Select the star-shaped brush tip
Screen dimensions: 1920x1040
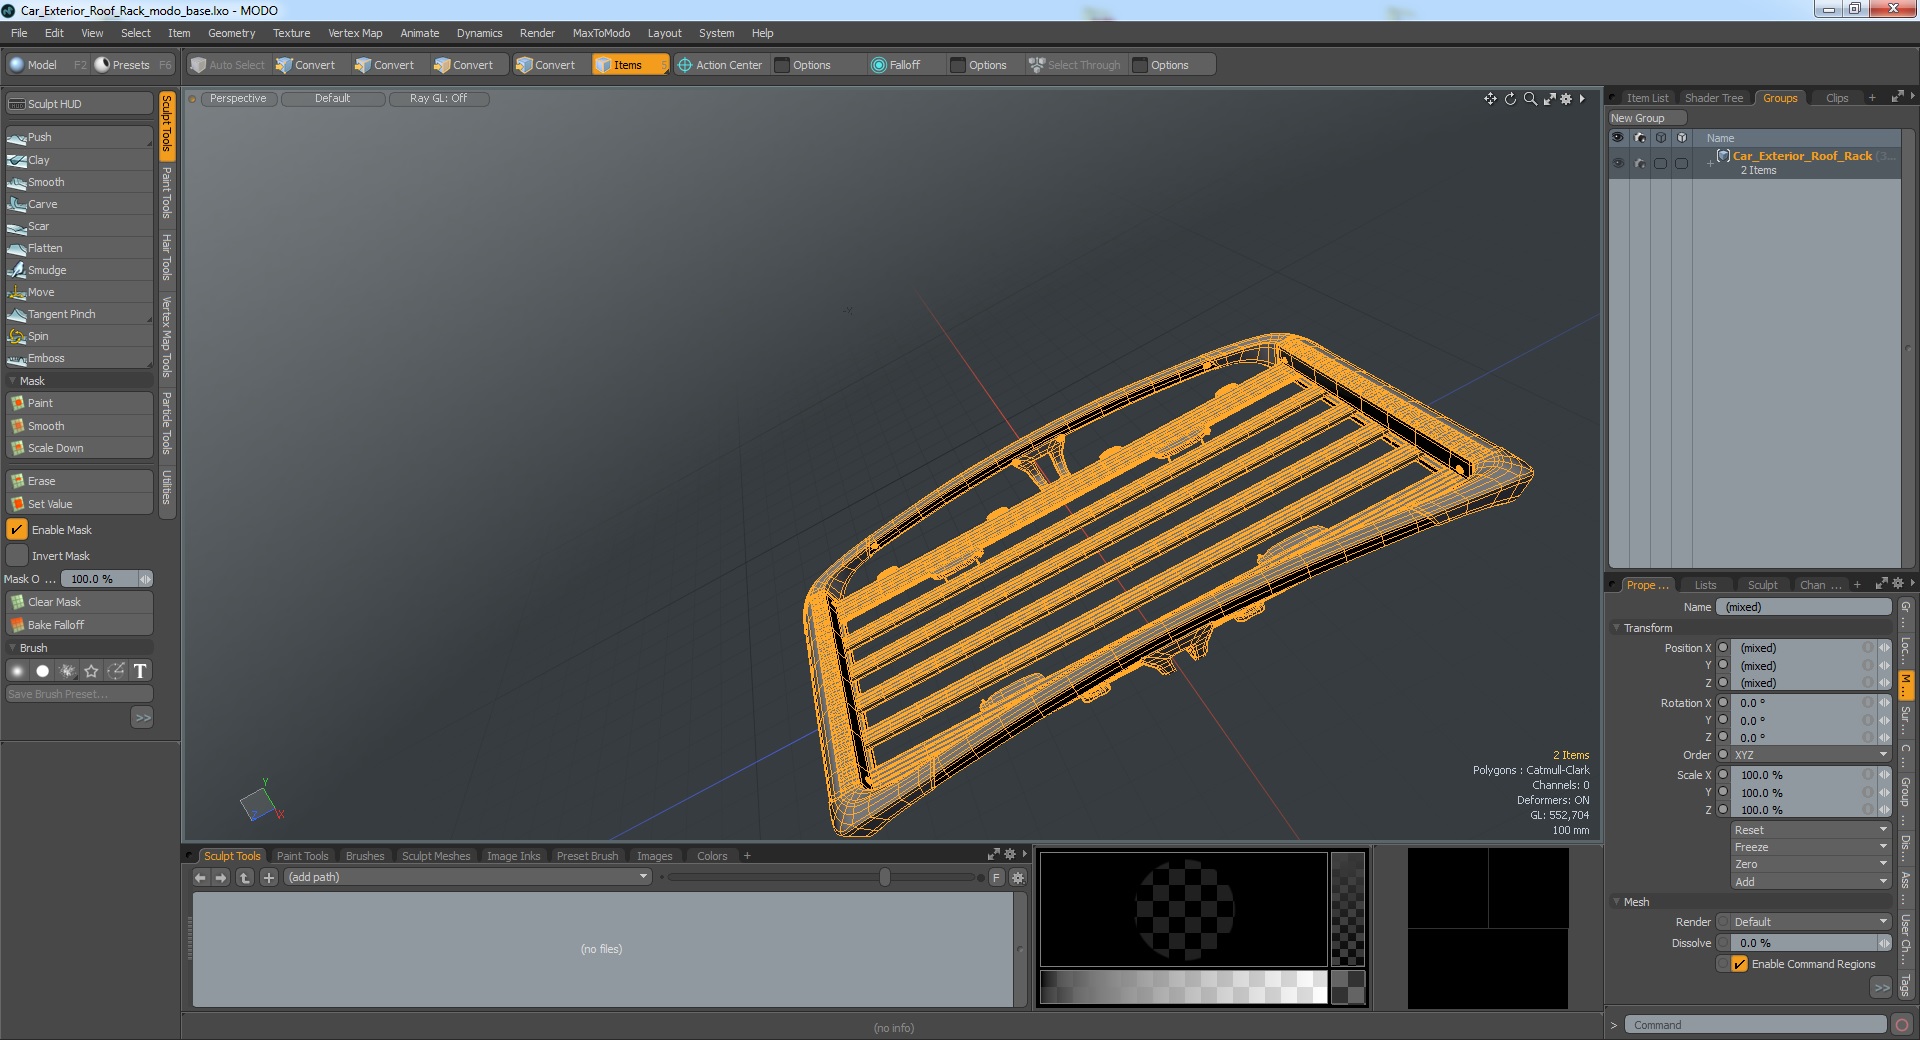(x=91, y=671)
